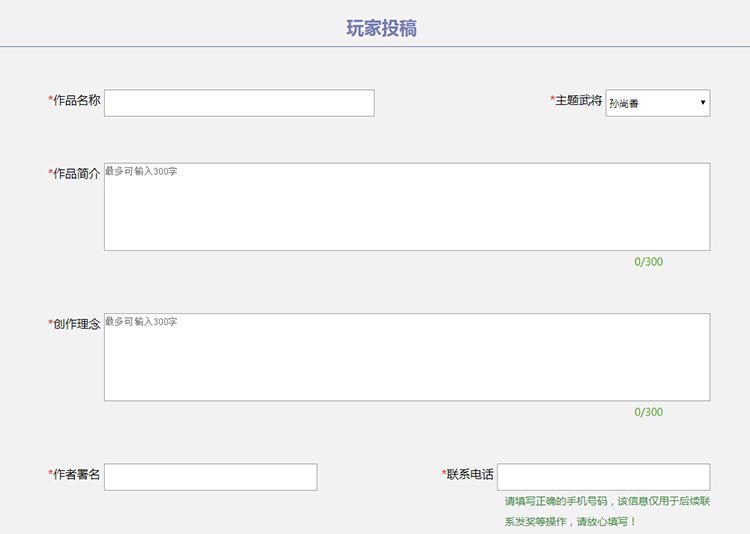
Task: Click the 创作理念 field label
Action: (x=77, y=324)
